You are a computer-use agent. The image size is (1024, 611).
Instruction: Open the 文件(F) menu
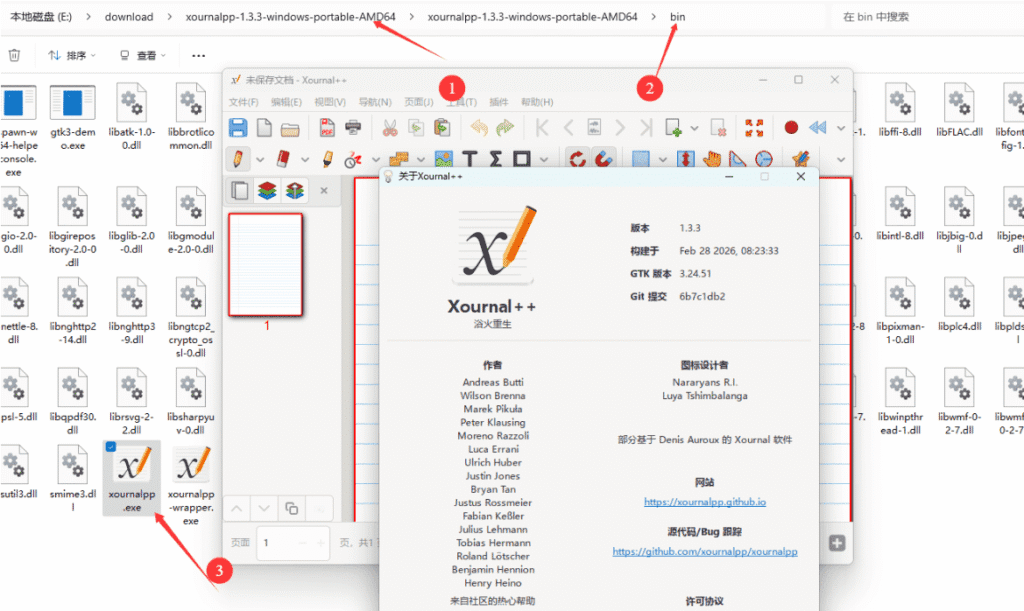tap(244, 102)
